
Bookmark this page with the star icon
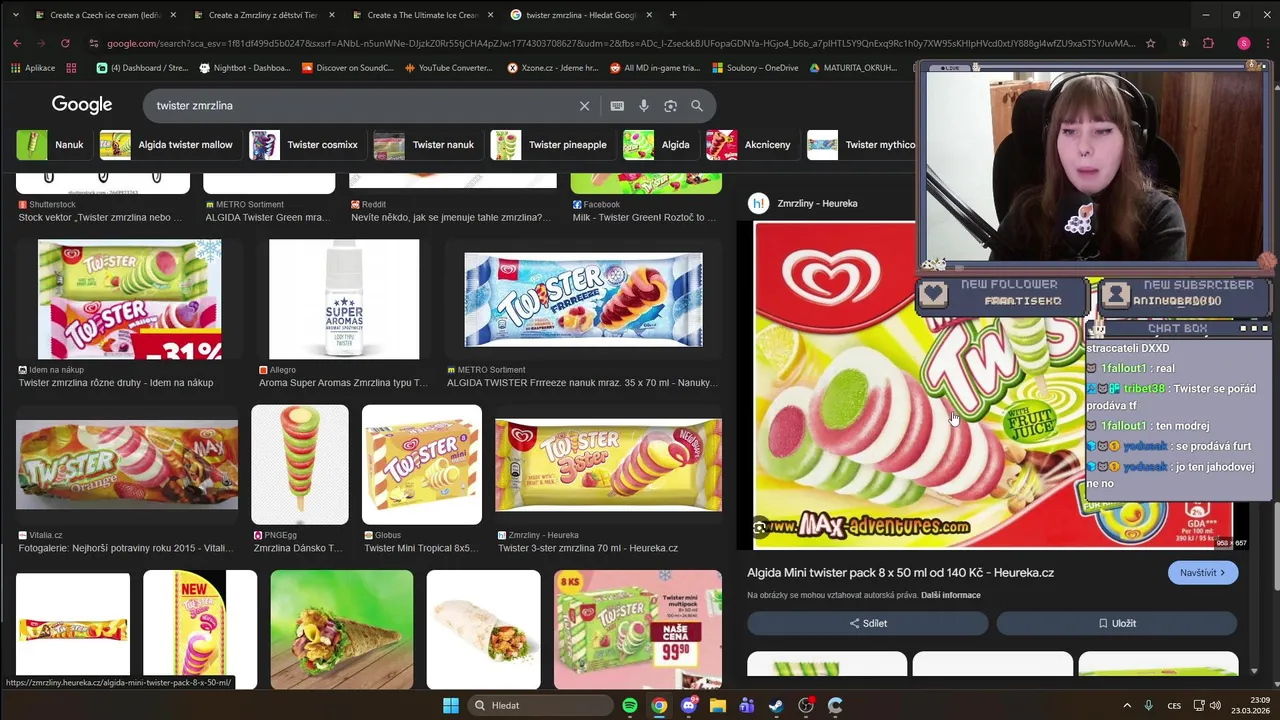[1150, 43]
